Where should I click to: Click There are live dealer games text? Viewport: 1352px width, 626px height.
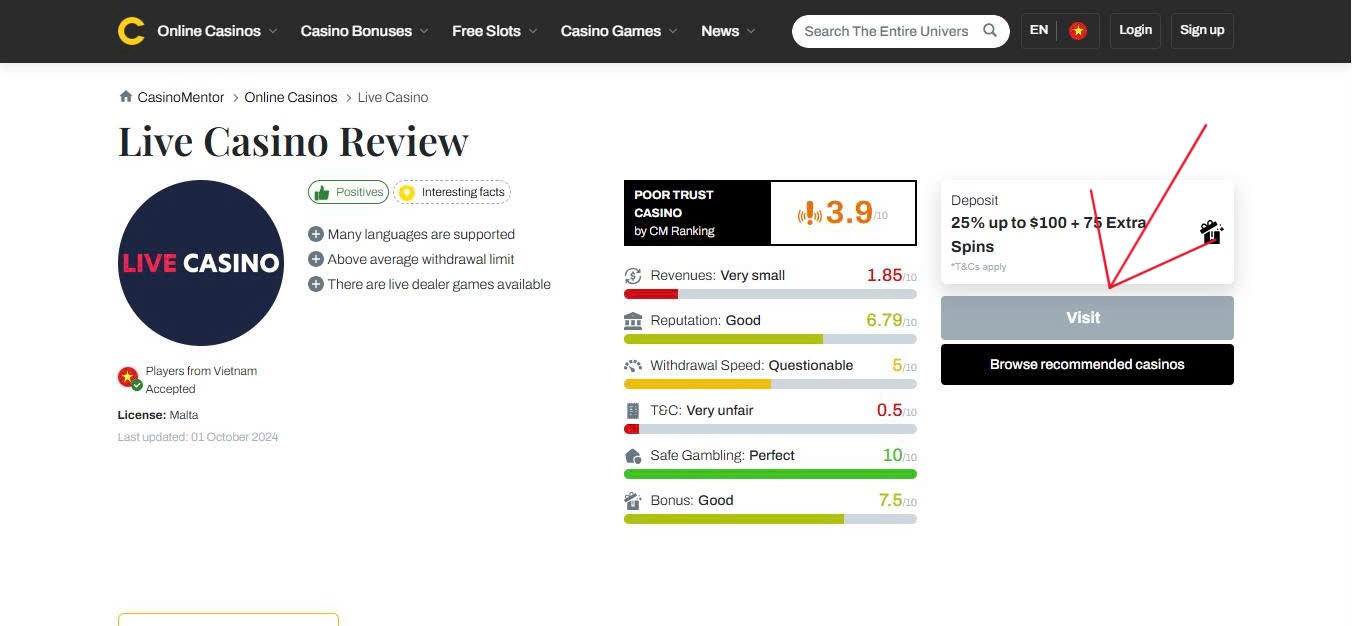click(x=439, y=284)
